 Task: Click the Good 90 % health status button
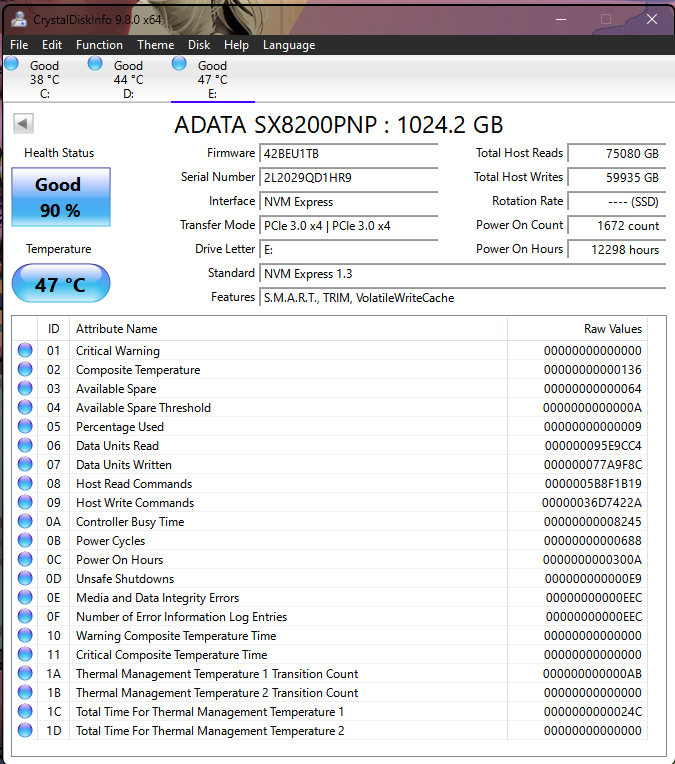pos(60,197)
